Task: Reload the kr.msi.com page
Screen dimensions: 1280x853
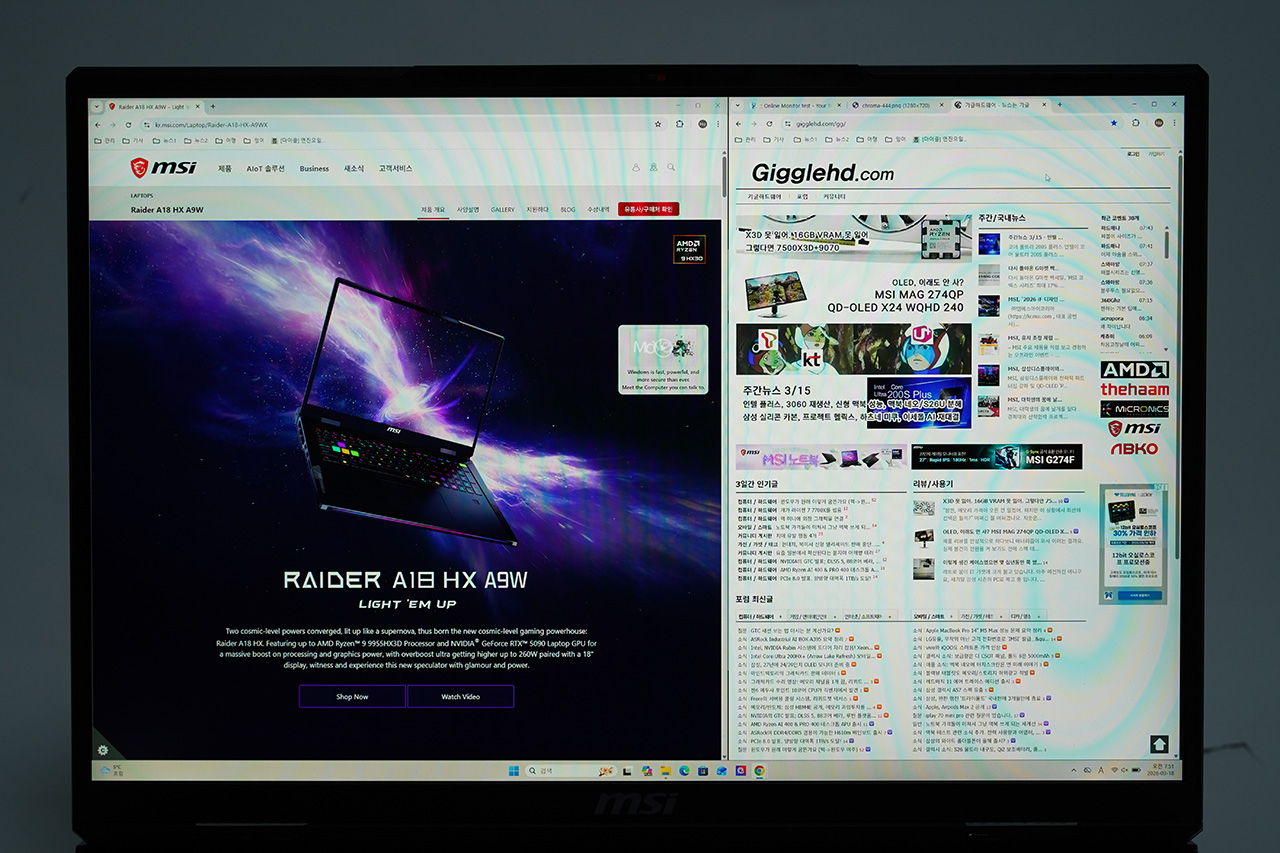Action: (x=128, y=125)
